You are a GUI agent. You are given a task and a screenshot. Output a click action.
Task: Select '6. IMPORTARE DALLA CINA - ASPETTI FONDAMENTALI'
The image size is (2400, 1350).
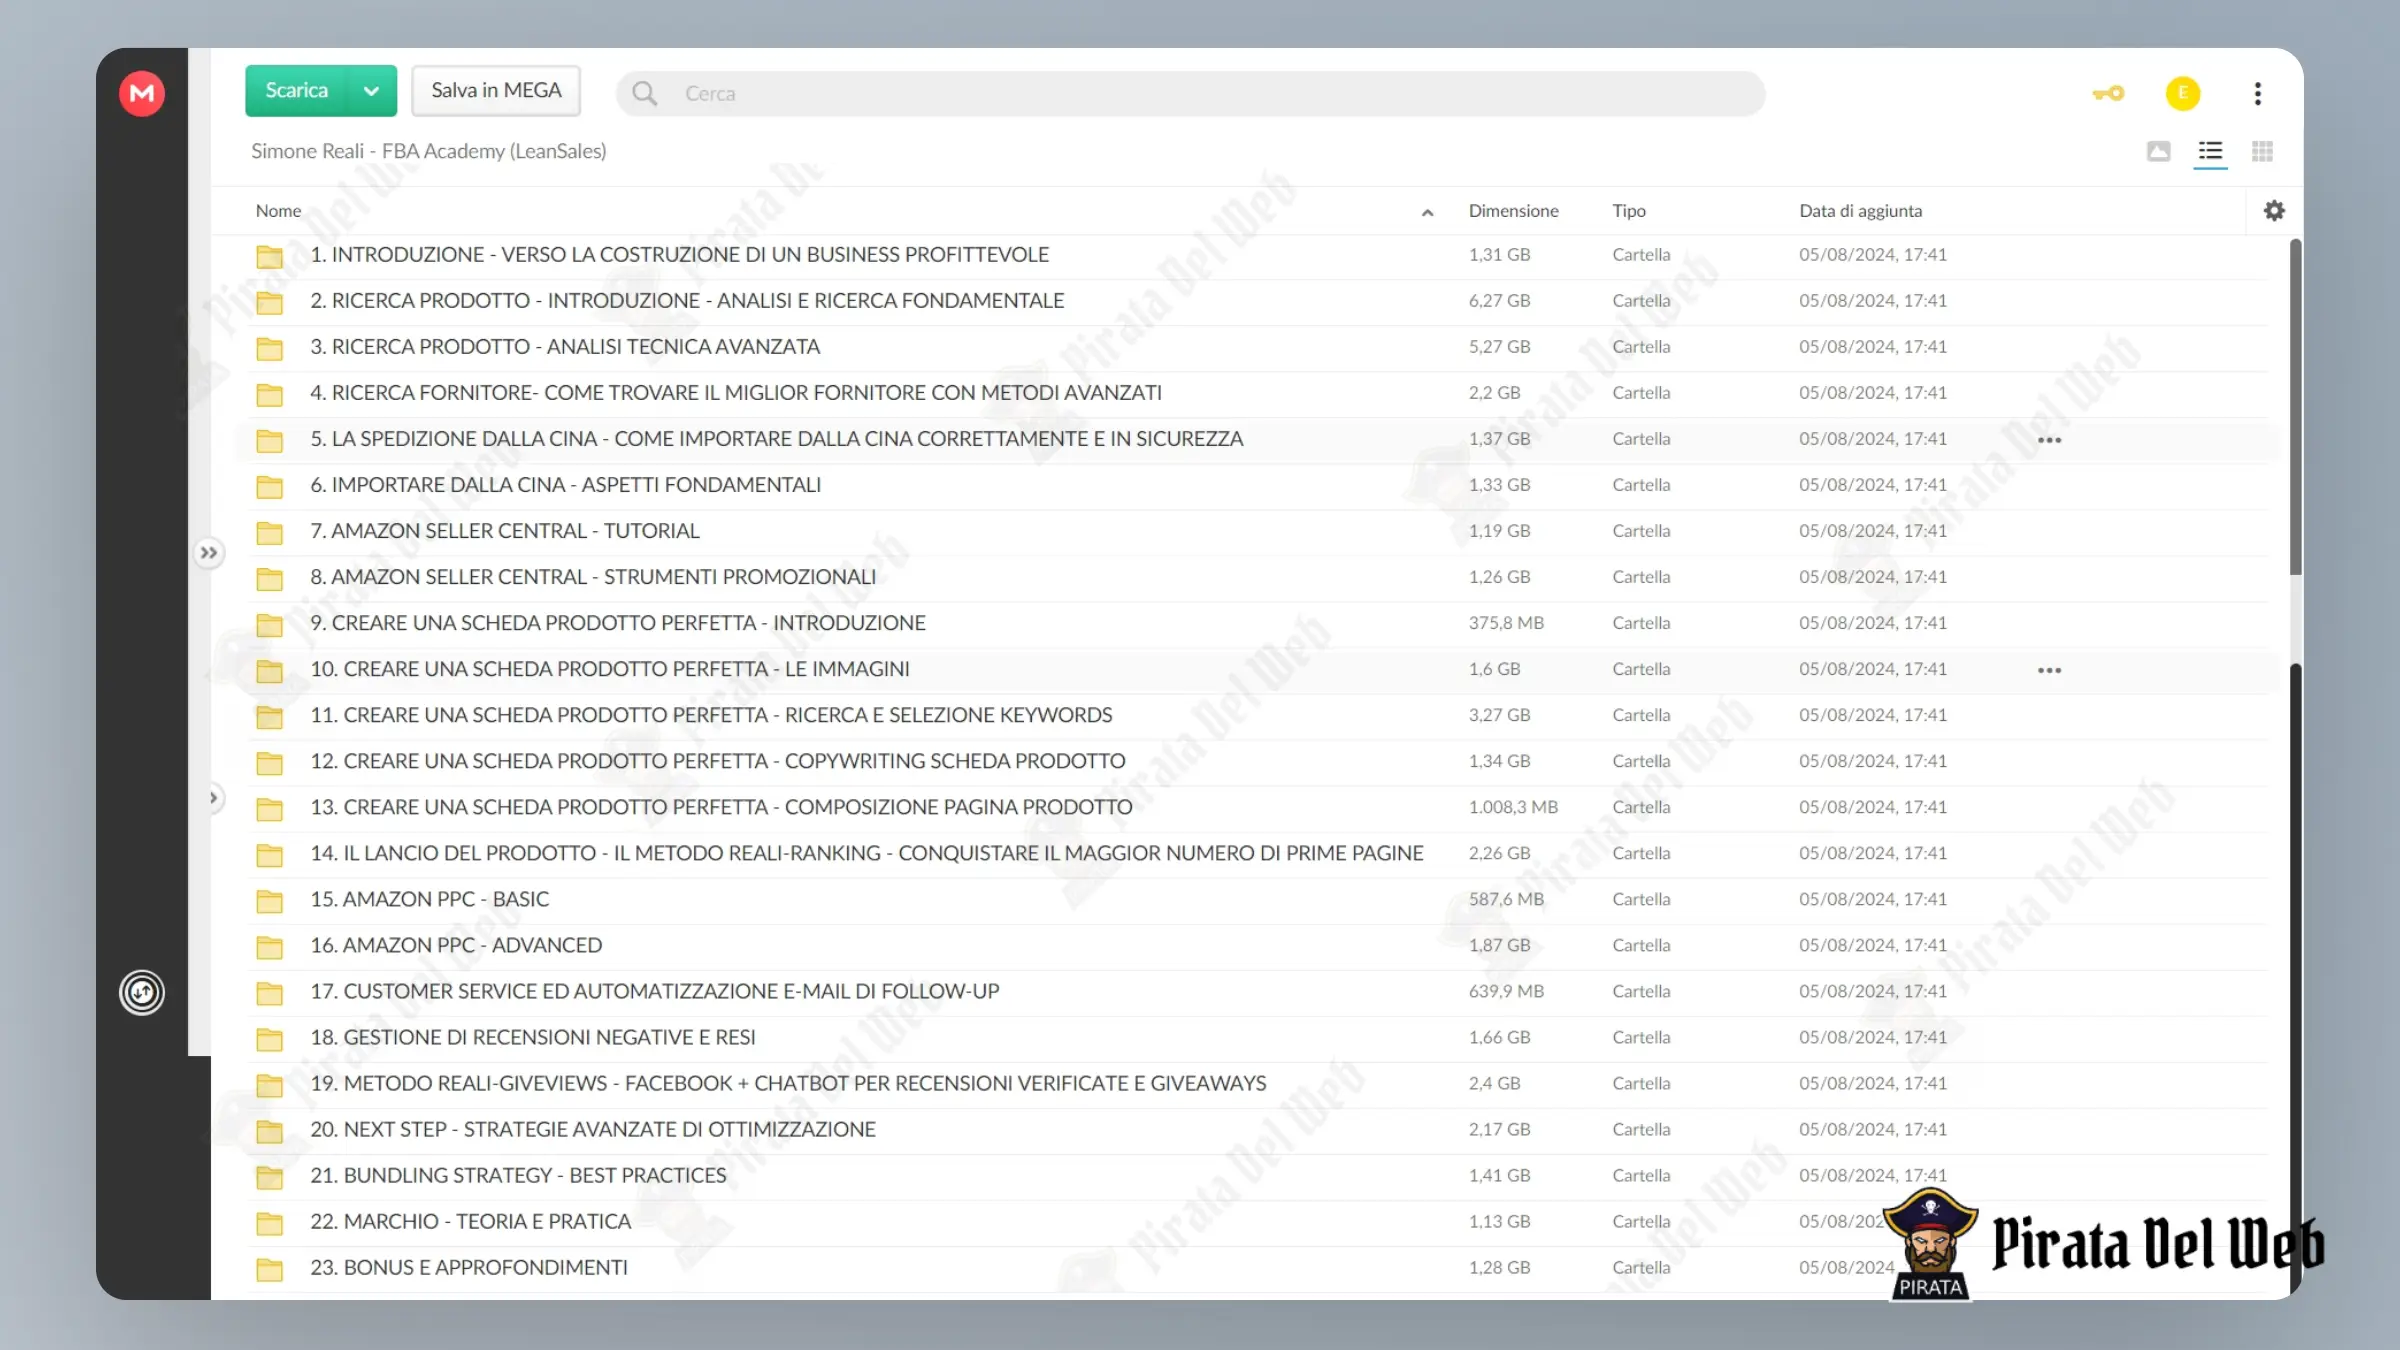(566, 485)
